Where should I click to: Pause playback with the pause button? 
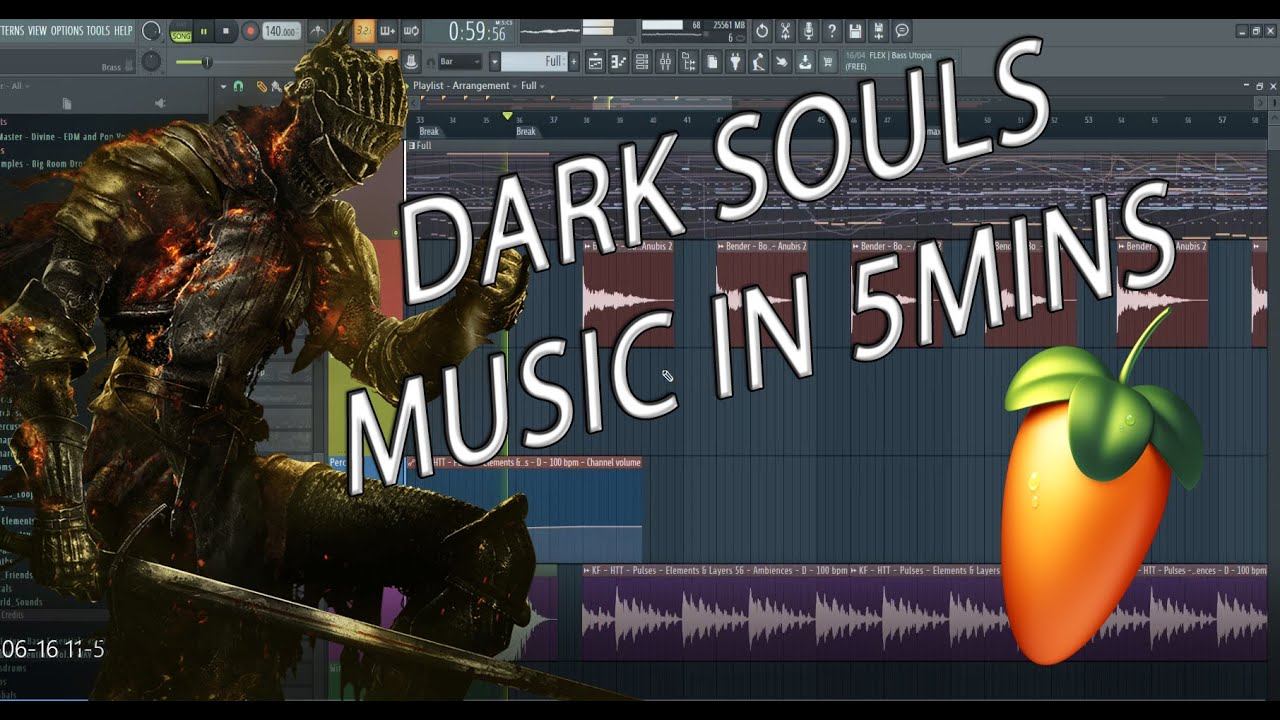(205, 31)
